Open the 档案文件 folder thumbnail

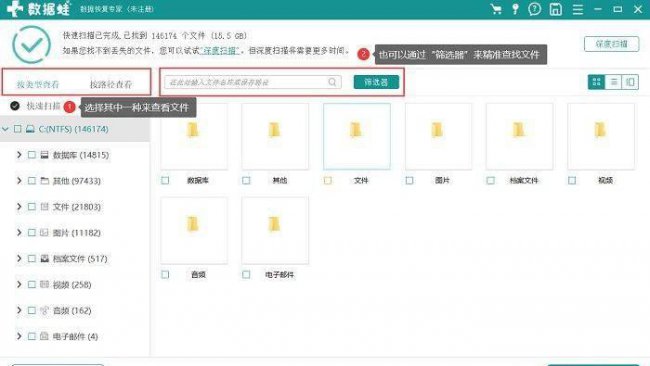[x=519, y=137]
